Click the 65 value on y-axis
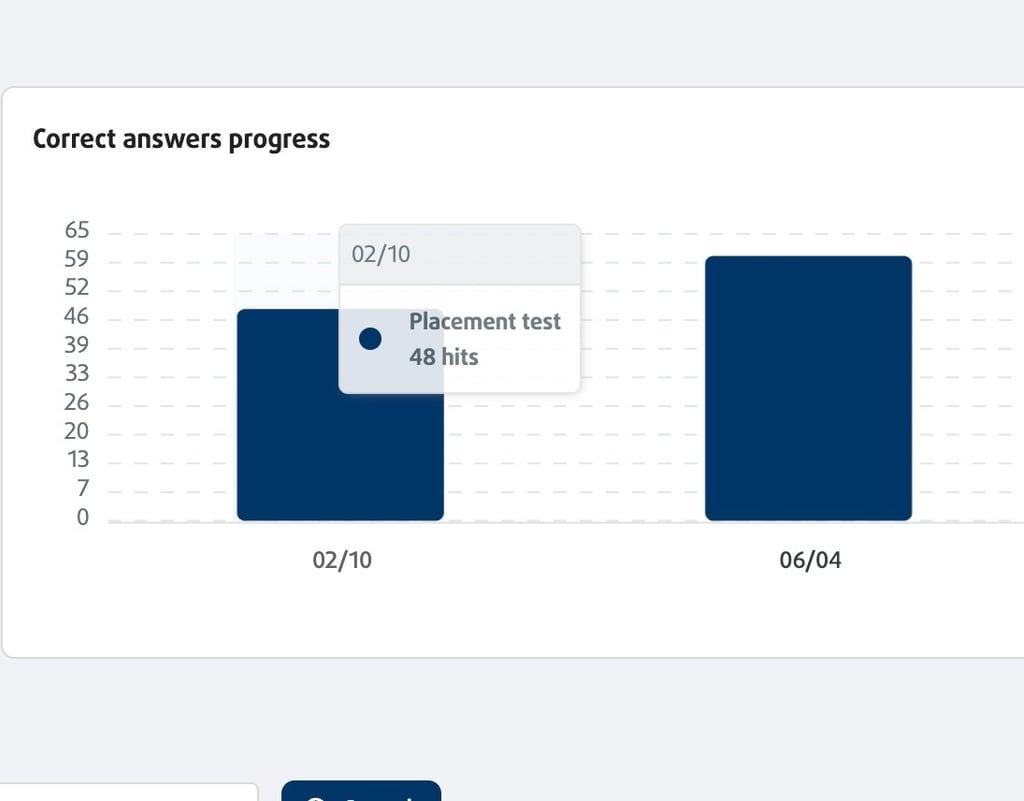This screenshot has height=801, width=1024. (76, 230)
